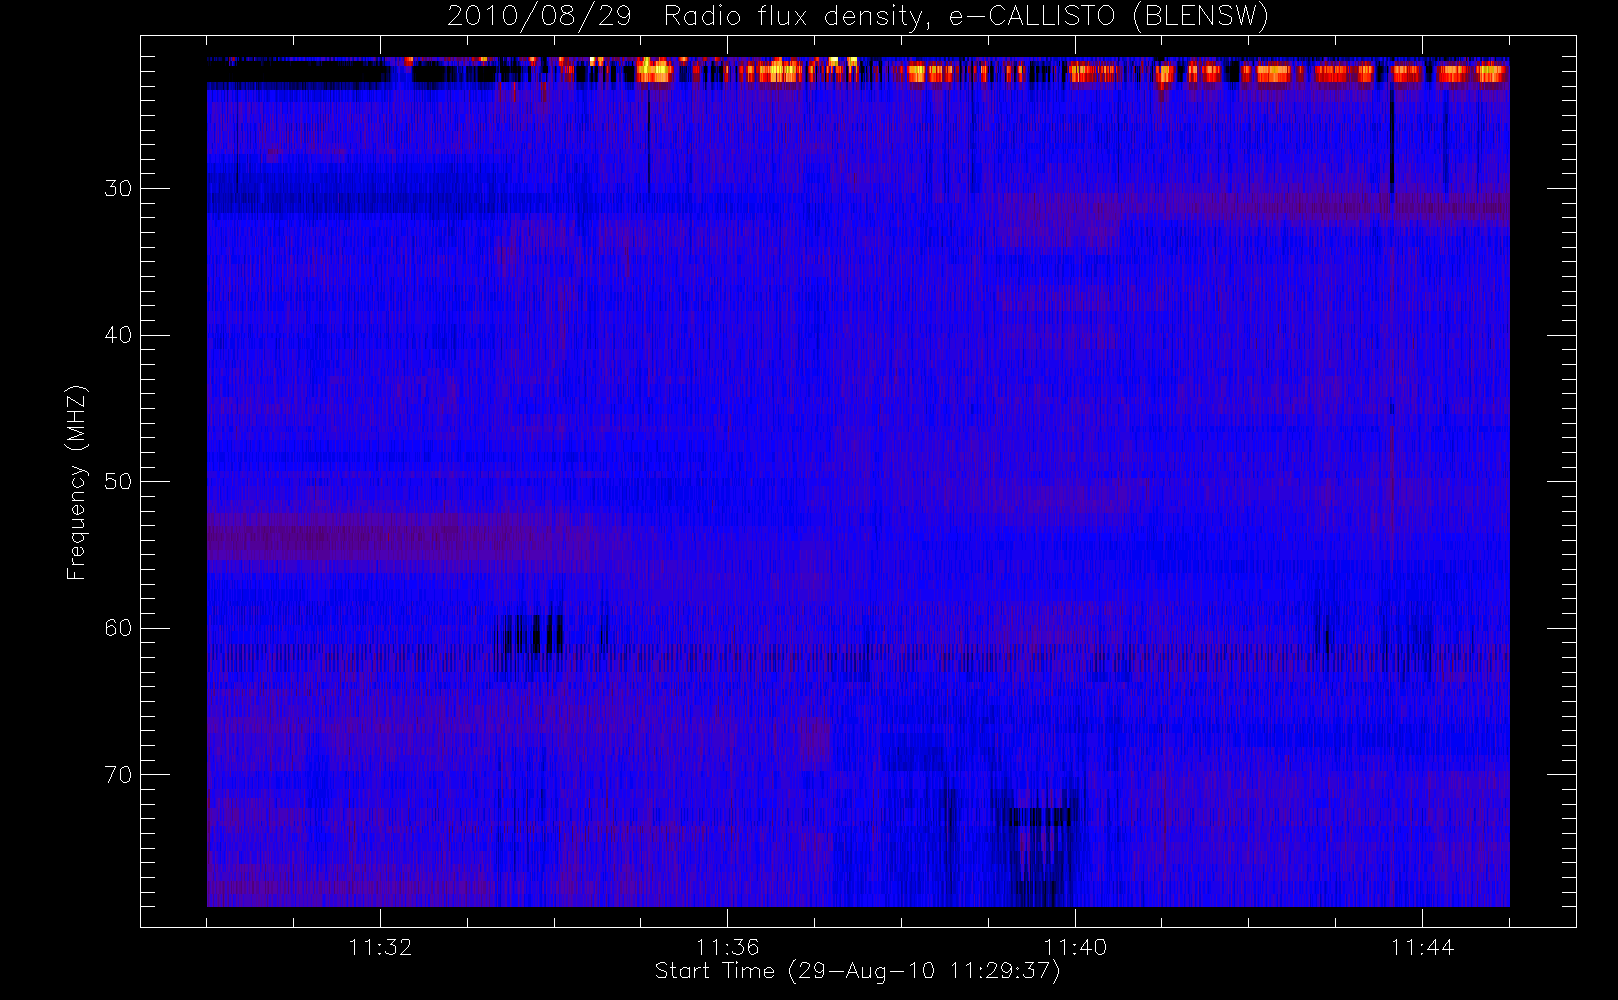This screenshot has width=1618, height=1000.
Task: Click the '30' frequency tick label
Action: pos(118,188)
